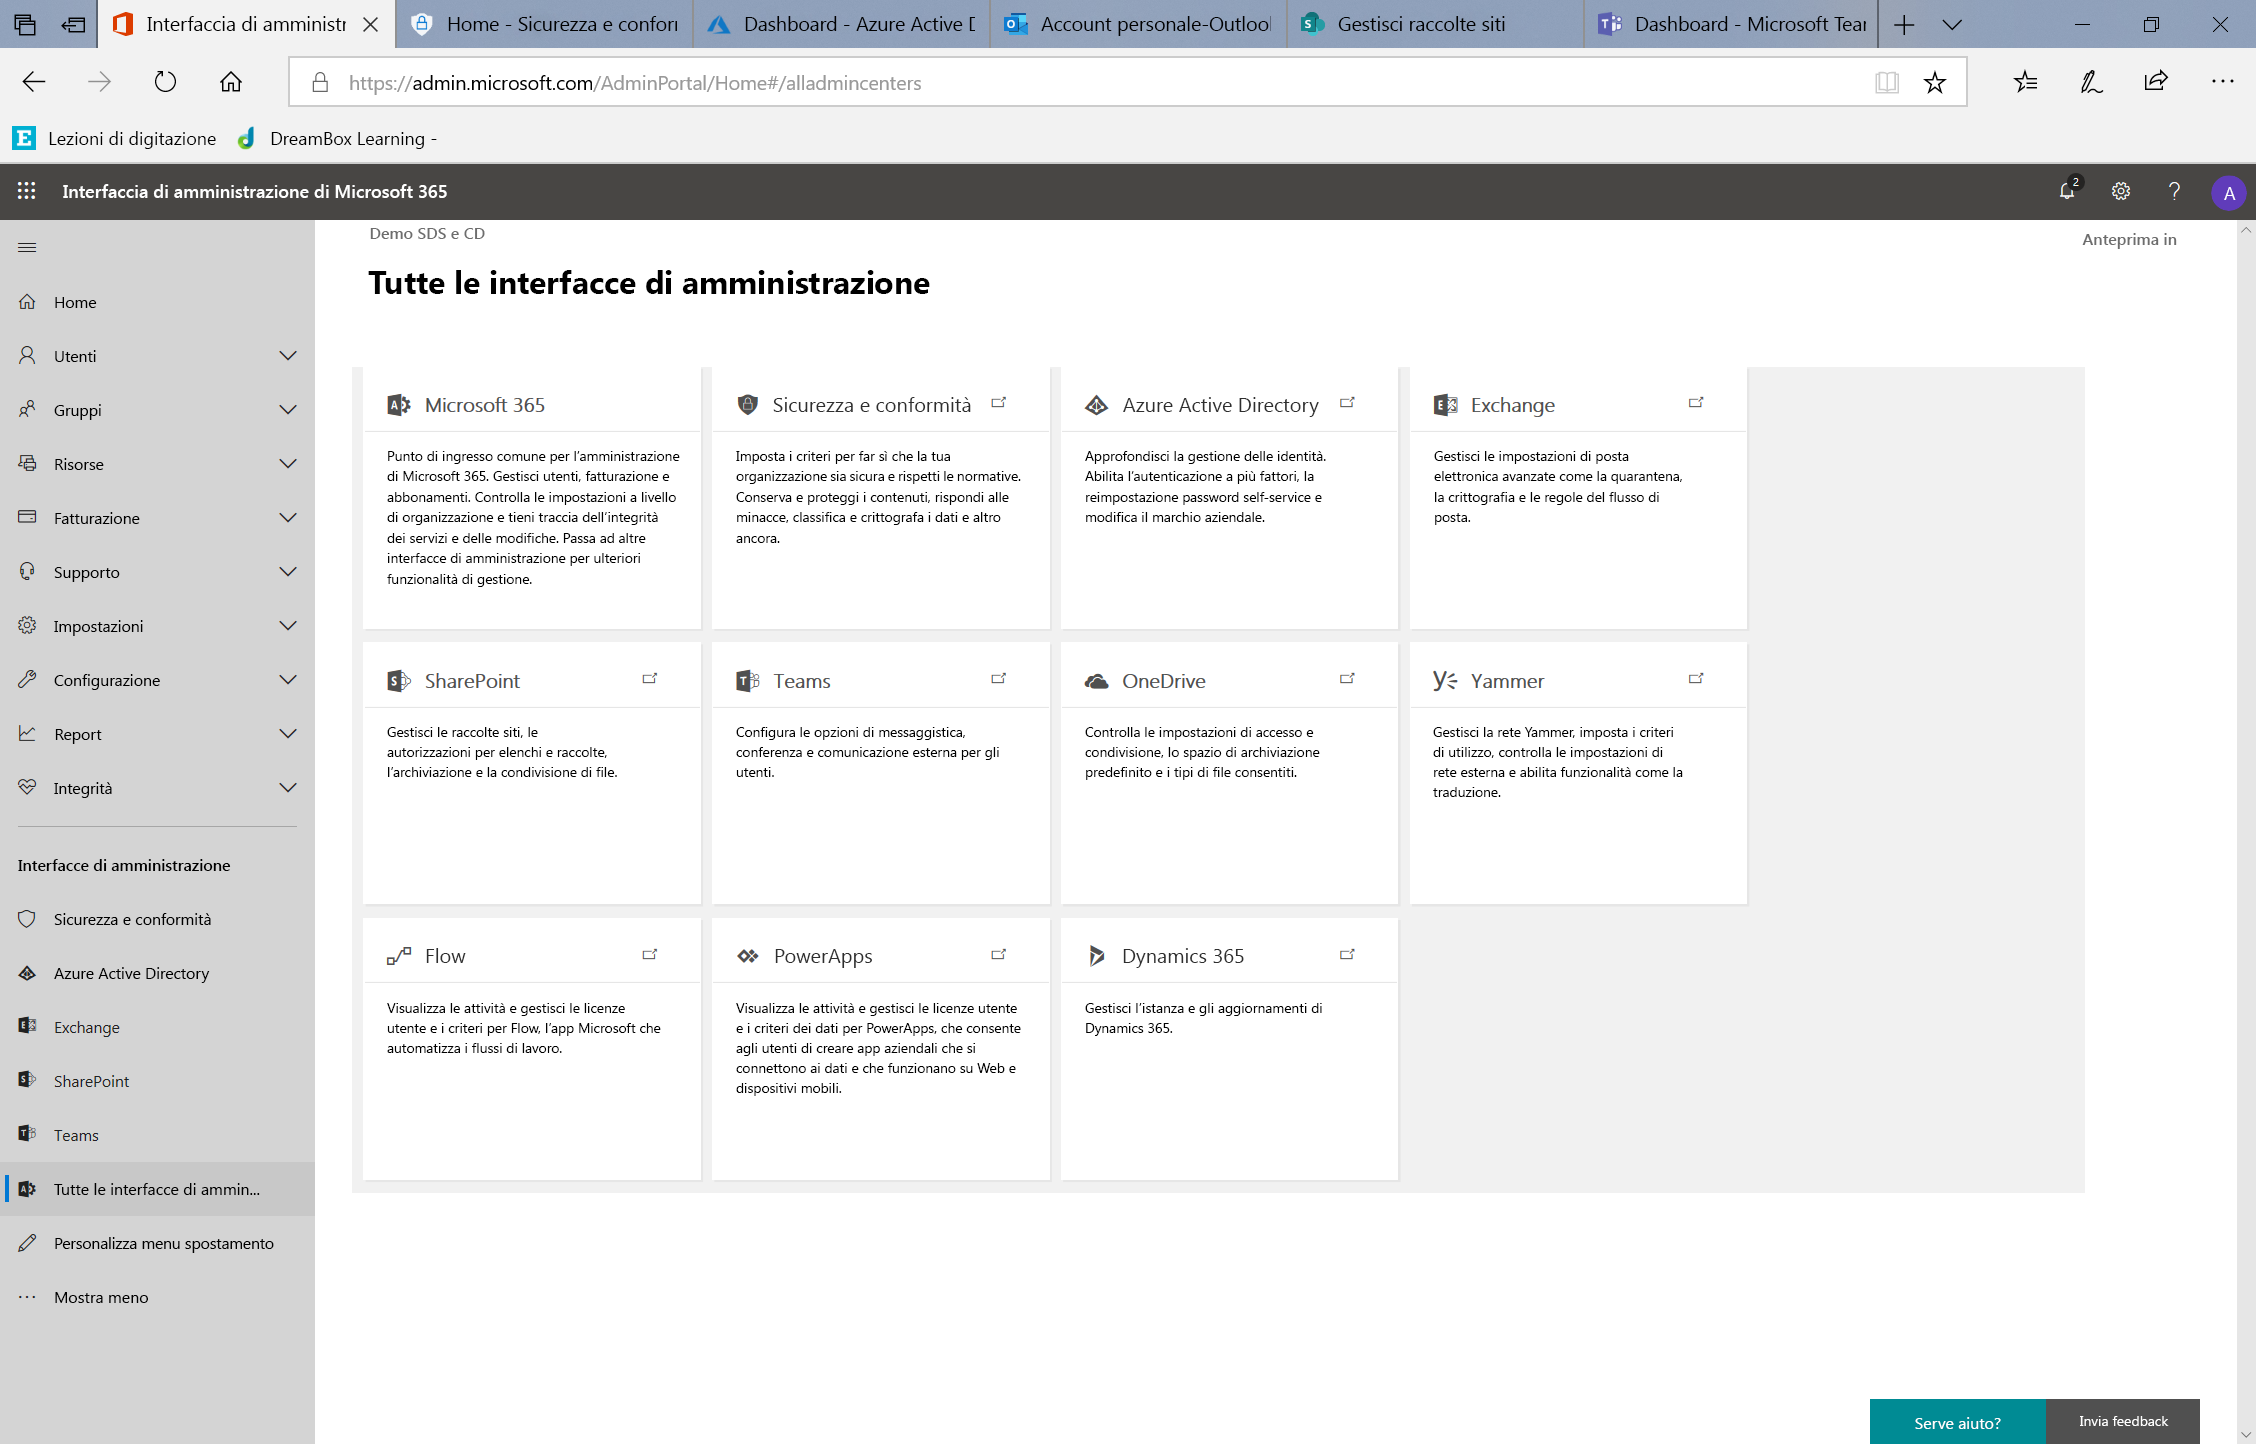Open Sicurezza e conformità card external link icon
The height and width of the screenshot is (1444, 2256).
tap(998, 403)
